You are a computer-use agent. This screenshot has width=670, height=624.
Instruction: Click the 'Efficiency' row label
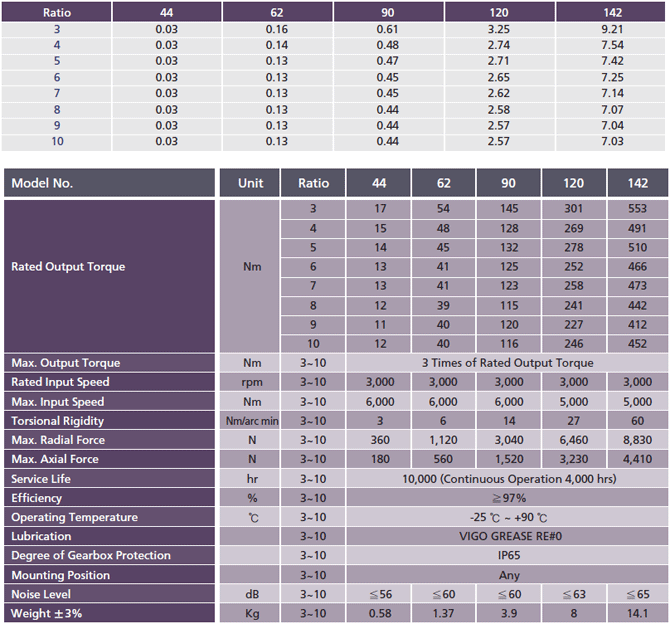click(x=109, y=498)
